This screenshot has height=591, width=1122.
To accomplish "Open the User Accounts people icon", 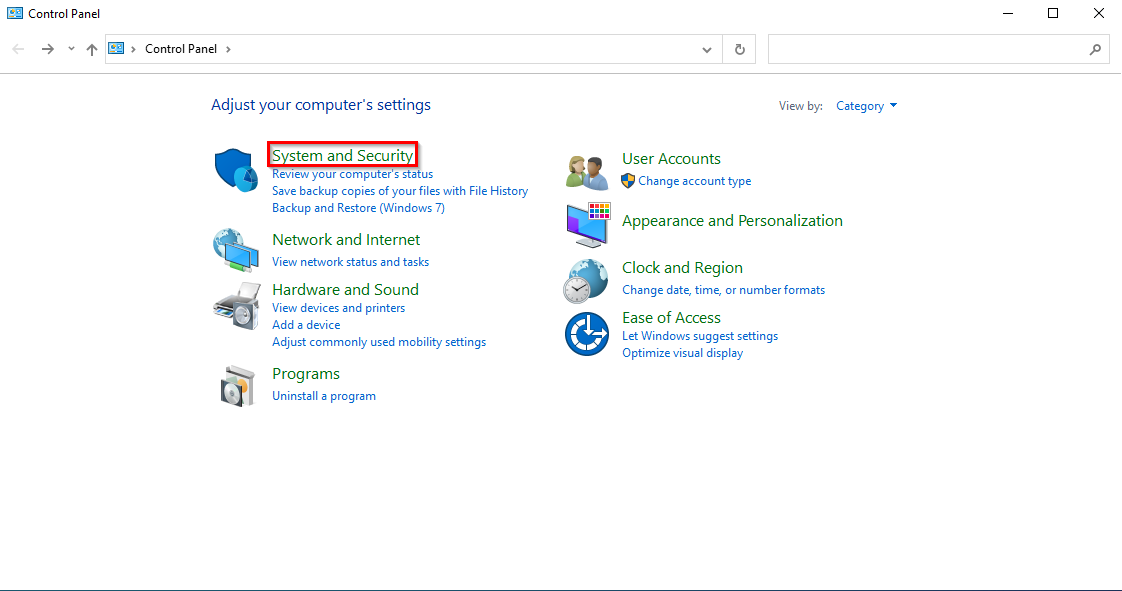I will pyautogui.click(x=587, y=172).
